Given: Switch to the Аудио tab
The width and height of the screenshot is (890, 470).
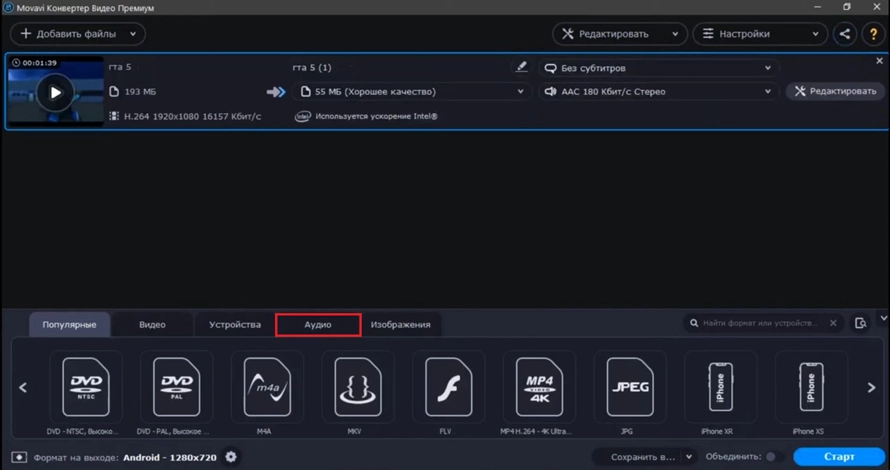Looking at the screenshot, I should tap(318, 325).
